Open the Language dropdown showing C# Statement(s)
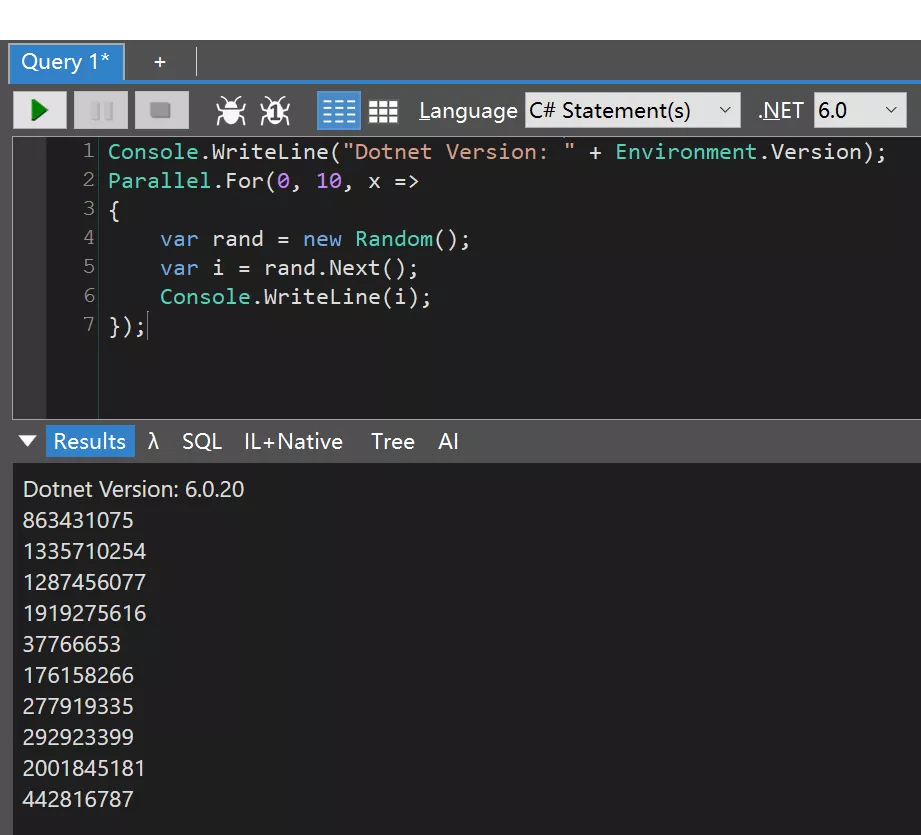 pyautogui.click(x=632, y=110)
